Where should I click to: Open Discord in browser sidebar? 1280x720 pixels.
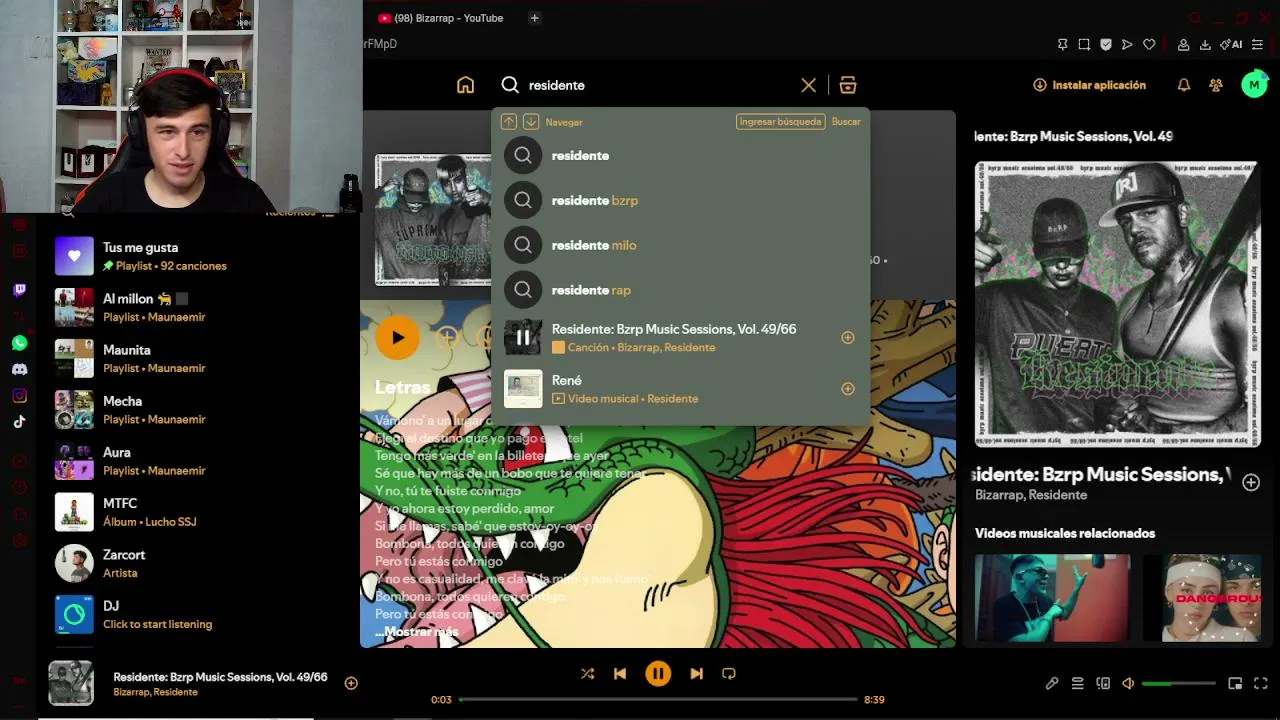pos(19,369)
